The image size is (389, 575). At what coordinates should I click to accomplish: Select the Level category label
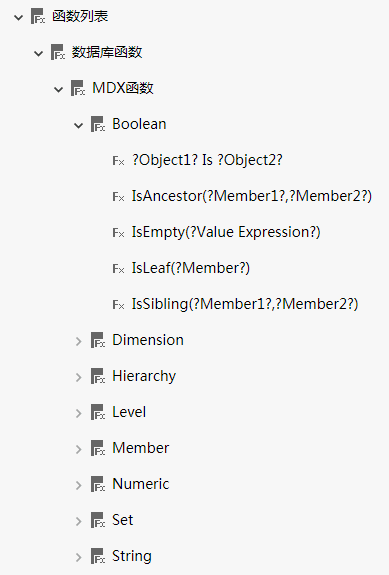click(x=129, y=412)
